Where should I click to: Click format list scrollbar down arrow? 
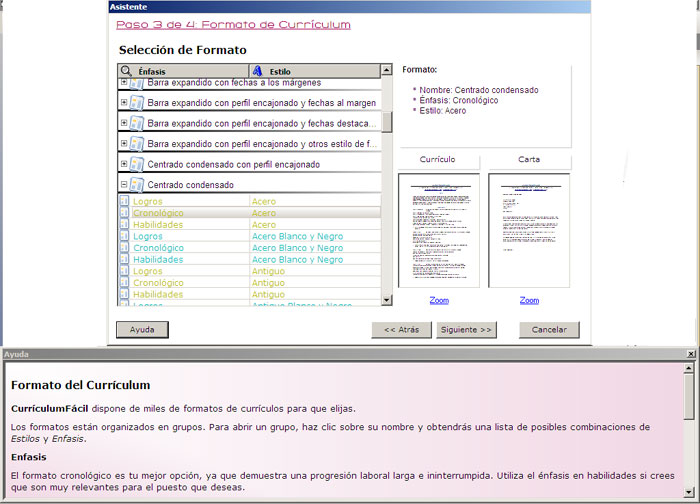point(387,300)
